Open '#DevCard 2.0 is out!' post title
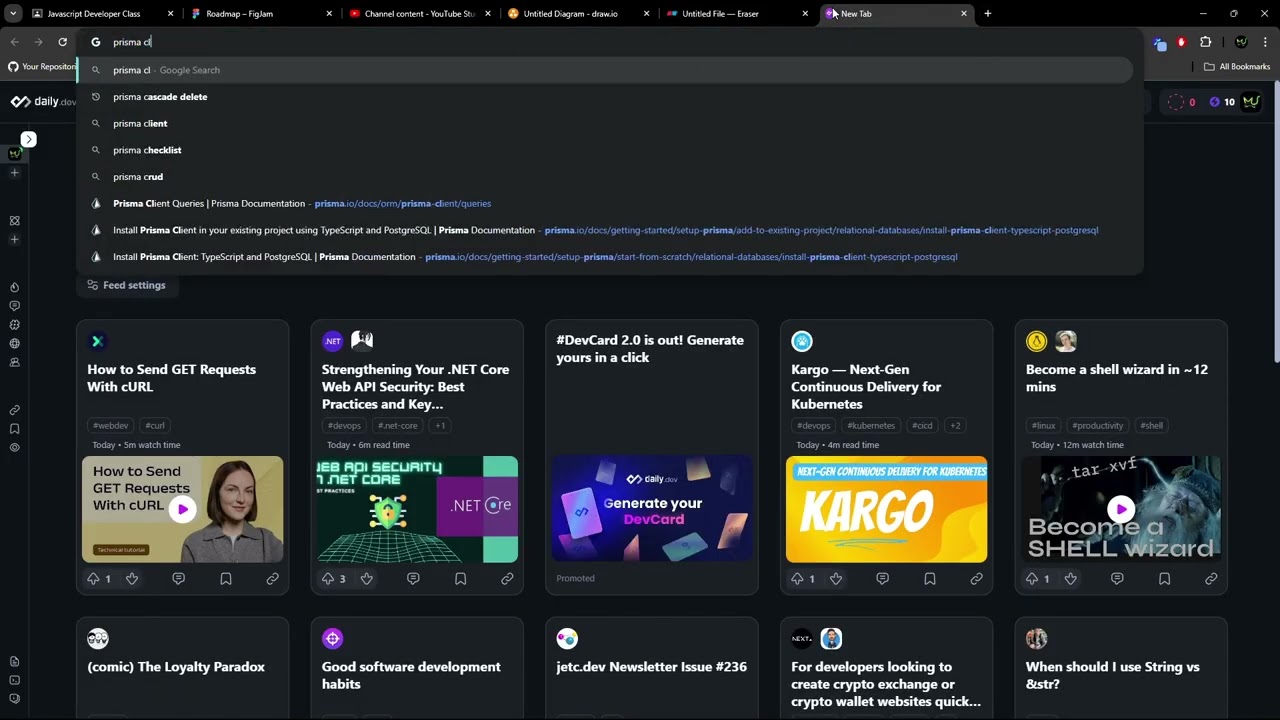The image size is (1280, 720). 650,349
